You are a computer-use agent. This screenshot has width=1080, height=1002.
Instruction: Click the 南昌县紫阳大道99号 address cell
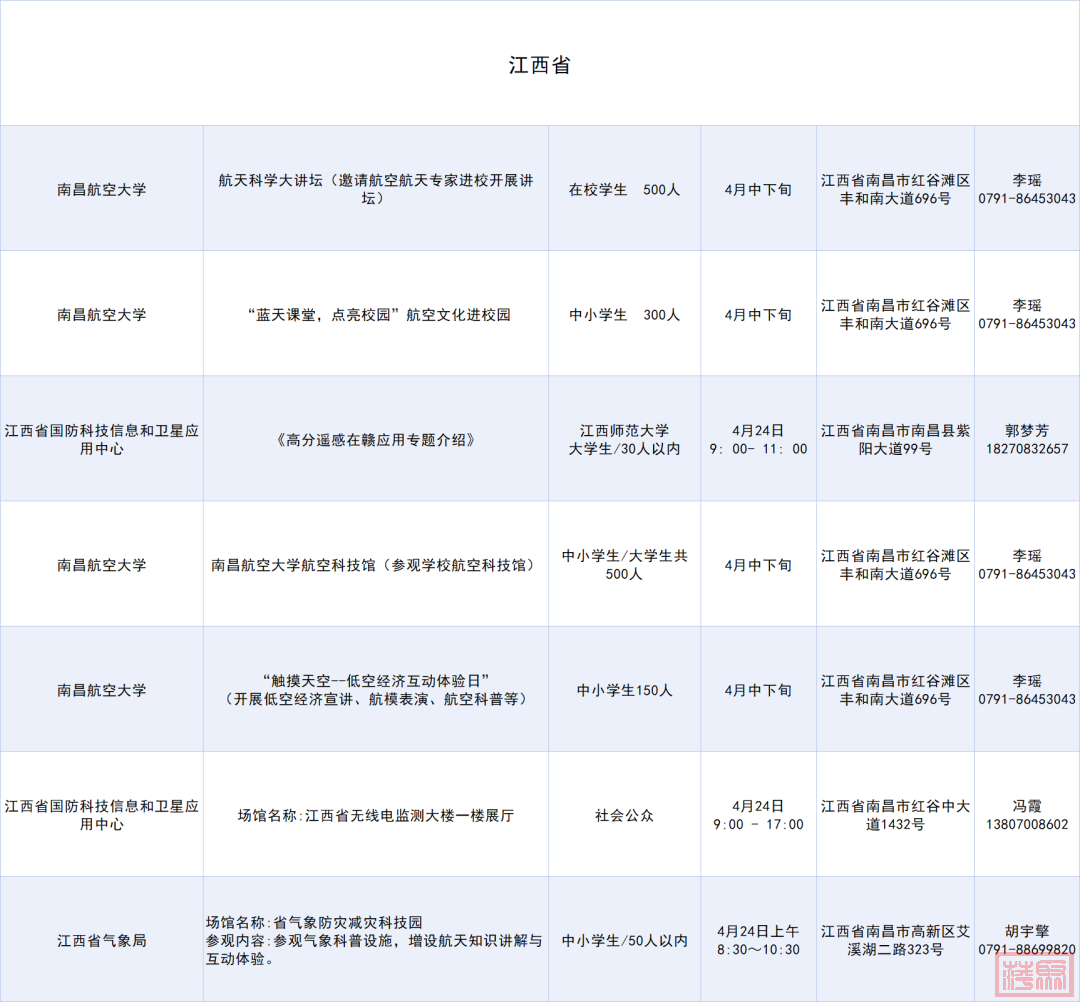895,439
